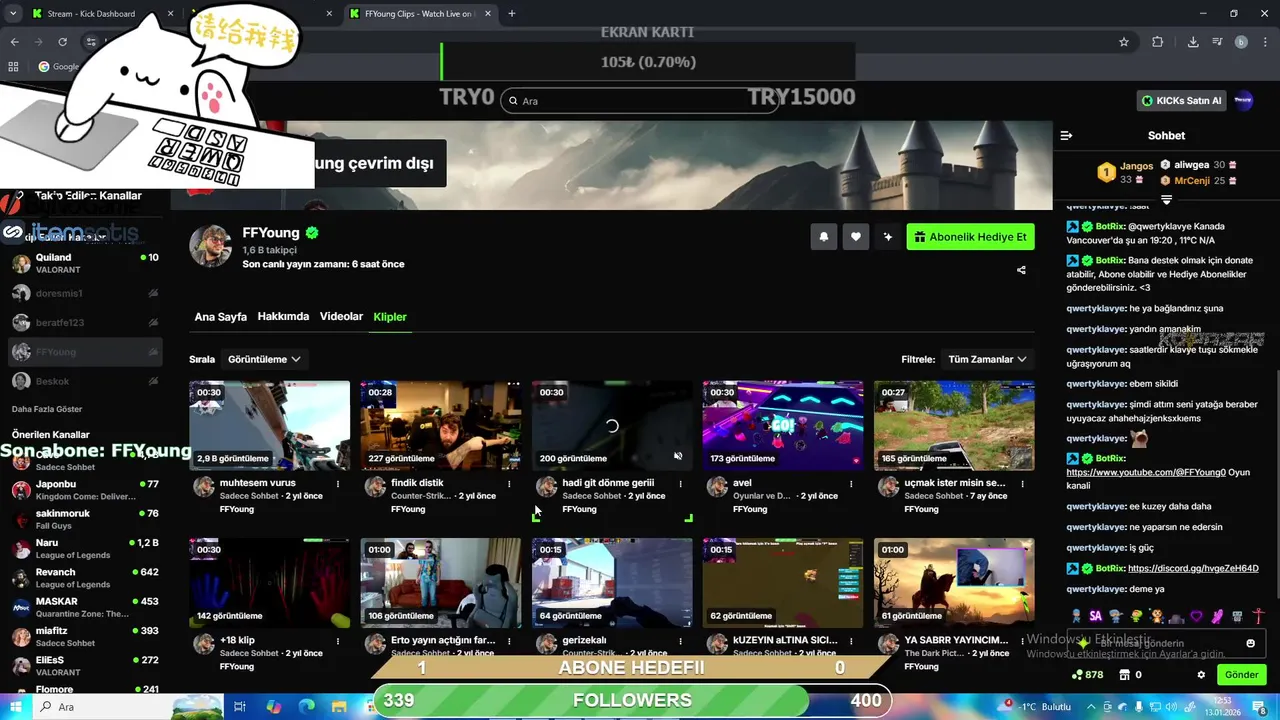Open the findik distik clip thumbnail
Screen dimensions: 1280x720
pyautogui.click(x=441, y=425)
